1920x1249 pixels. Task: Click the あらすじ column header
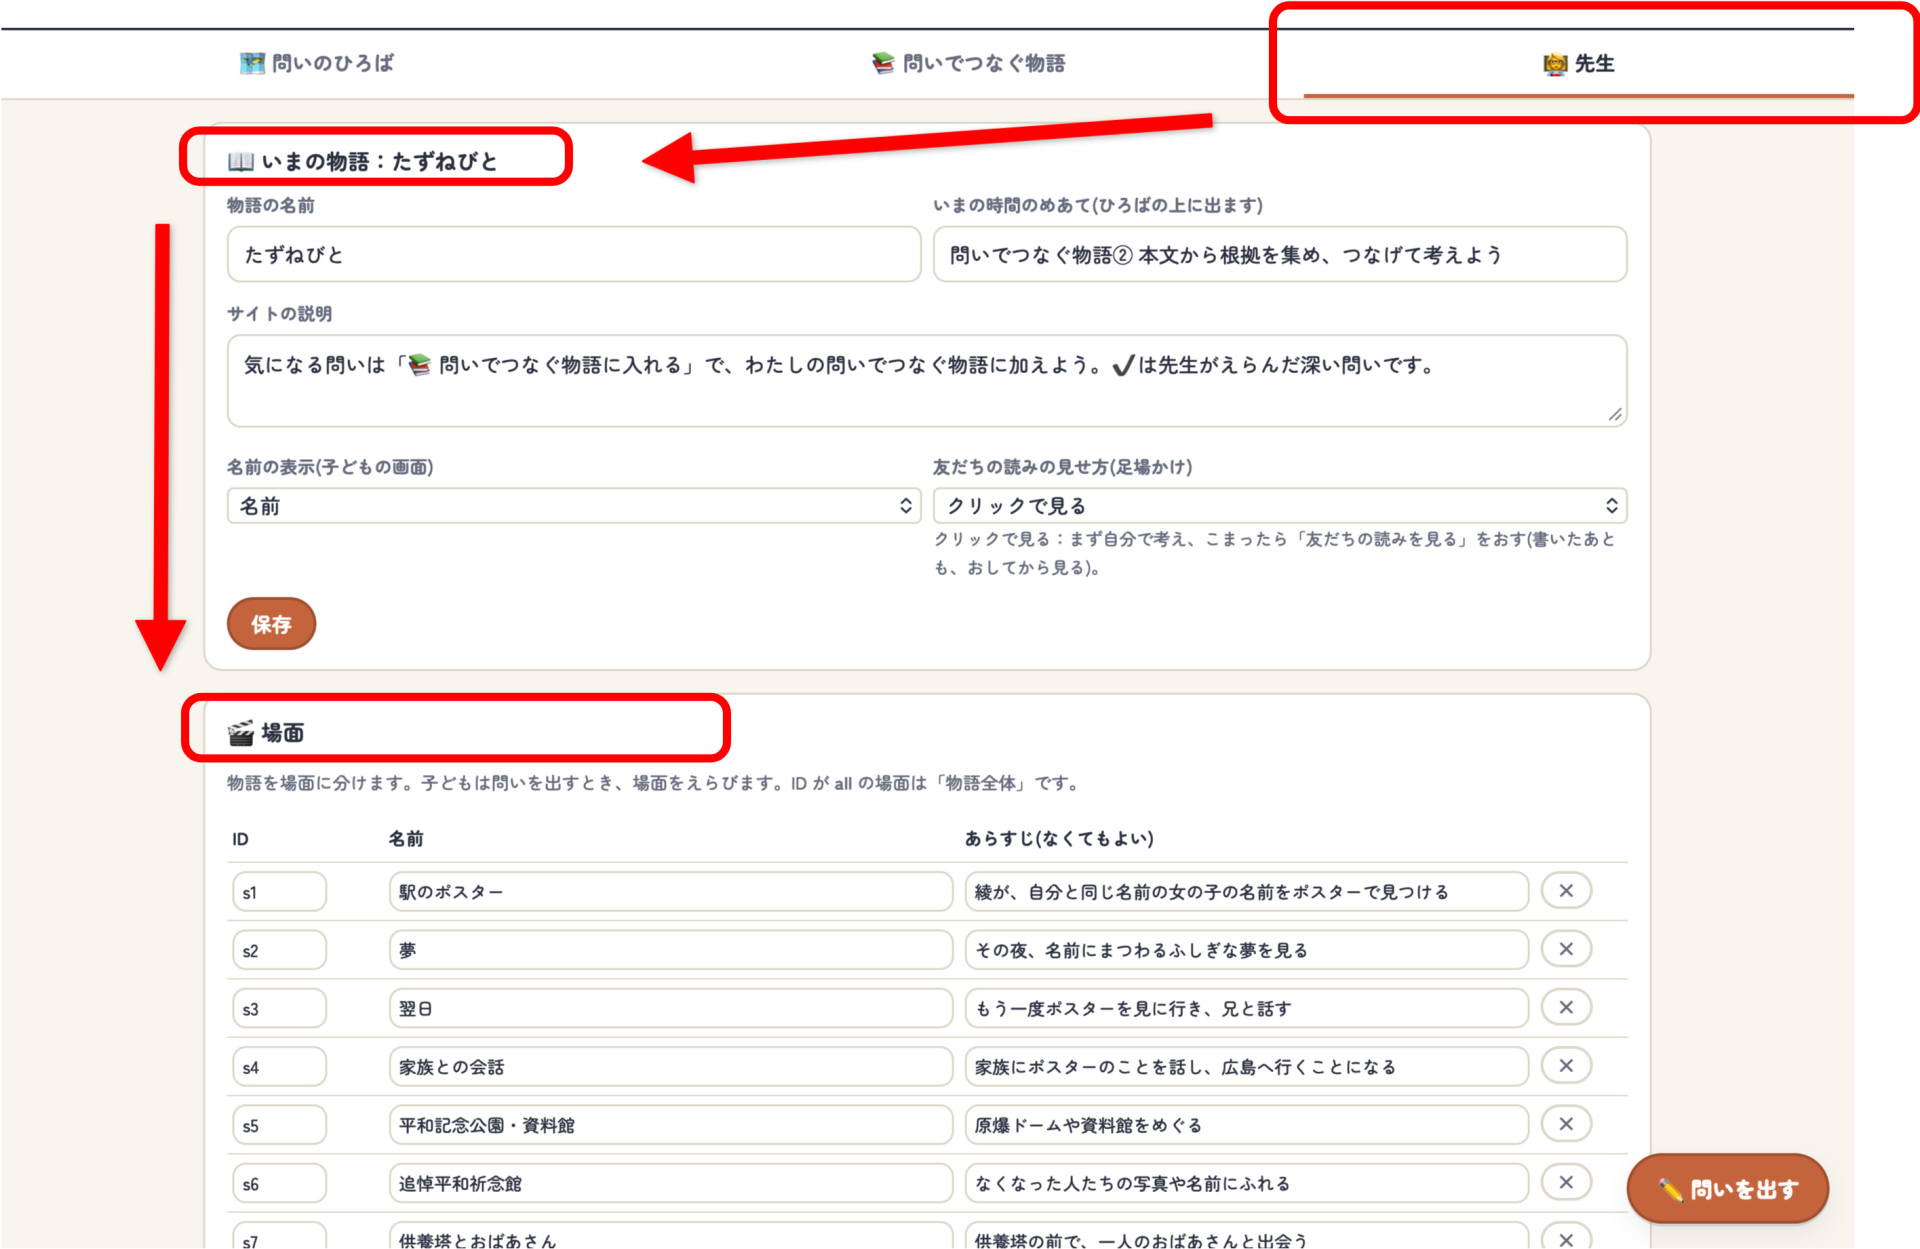coord(1059,838)
